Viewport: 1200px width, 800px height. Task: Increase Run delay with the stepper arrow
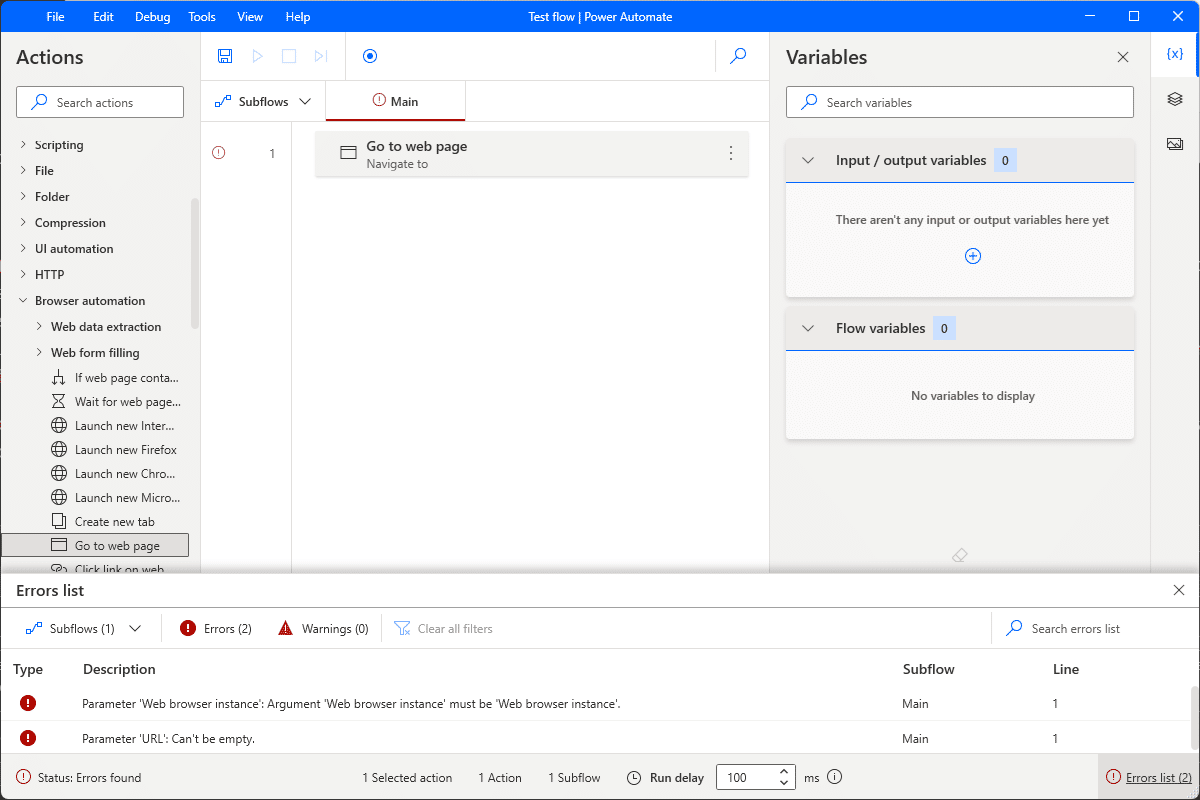[786, 771]
